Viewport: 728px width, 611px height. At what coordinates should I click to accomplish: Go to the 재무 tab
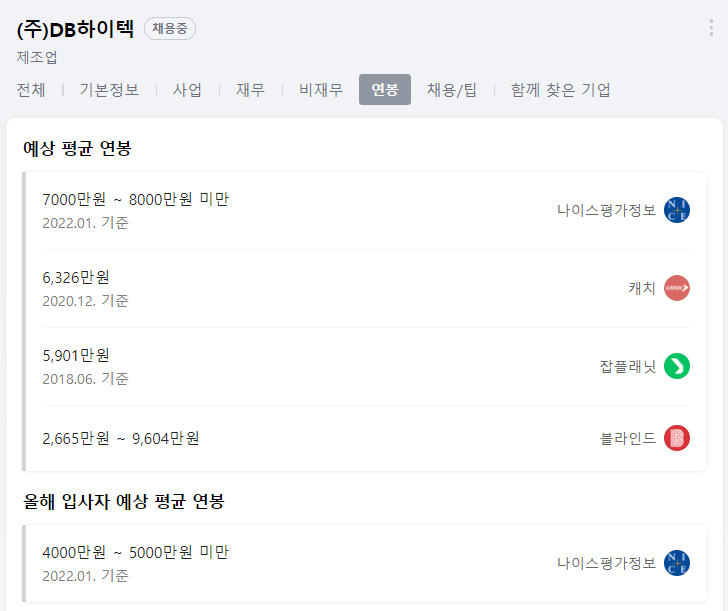coord(250,90)
